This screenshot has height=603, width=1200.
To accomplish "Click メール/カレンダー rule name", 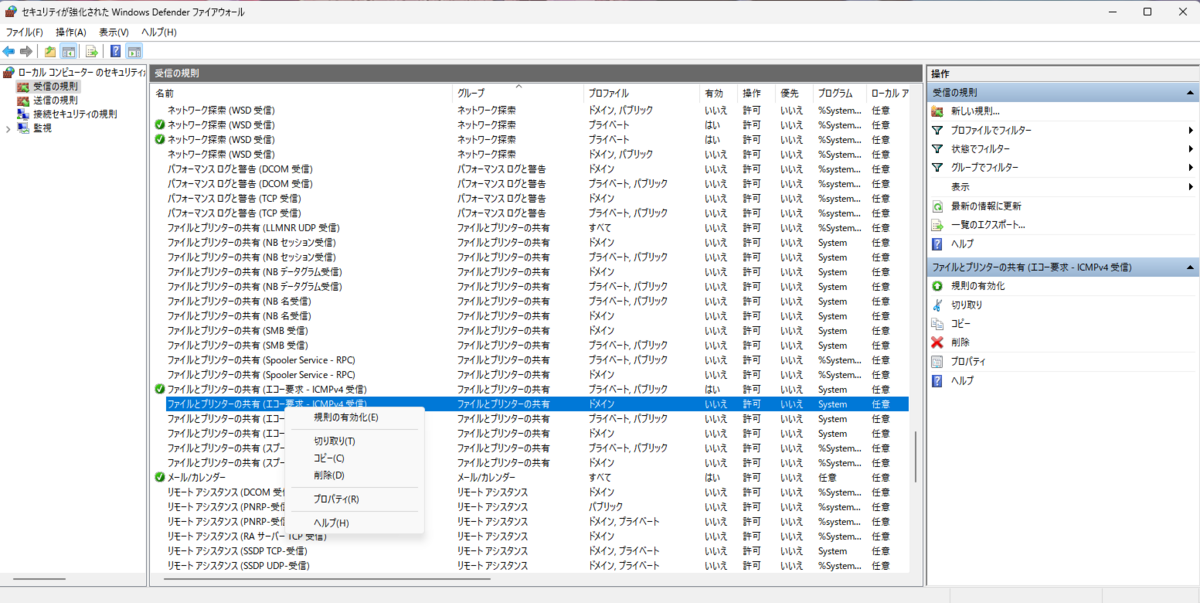I will (196, 477).
